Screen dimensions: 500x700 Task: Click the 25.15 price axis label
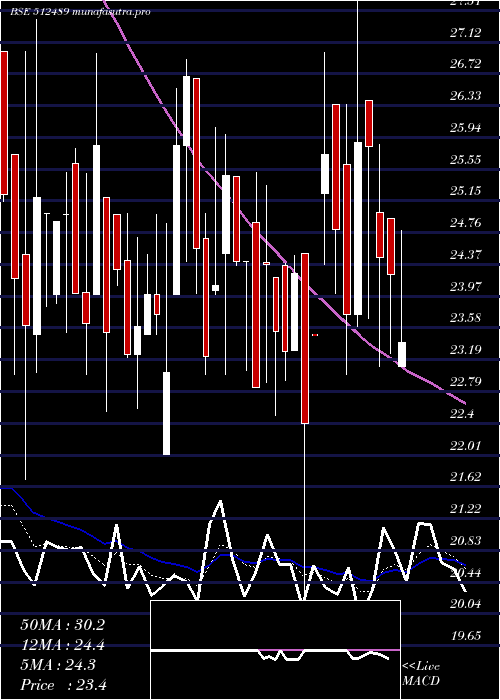466,191
